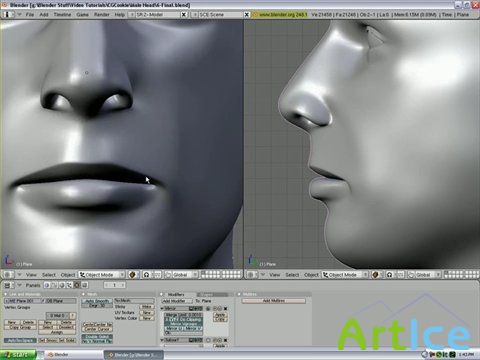Open the screen layout selector SR:2-Model
Screen dimensions: 480x360
tap(131, 15)
